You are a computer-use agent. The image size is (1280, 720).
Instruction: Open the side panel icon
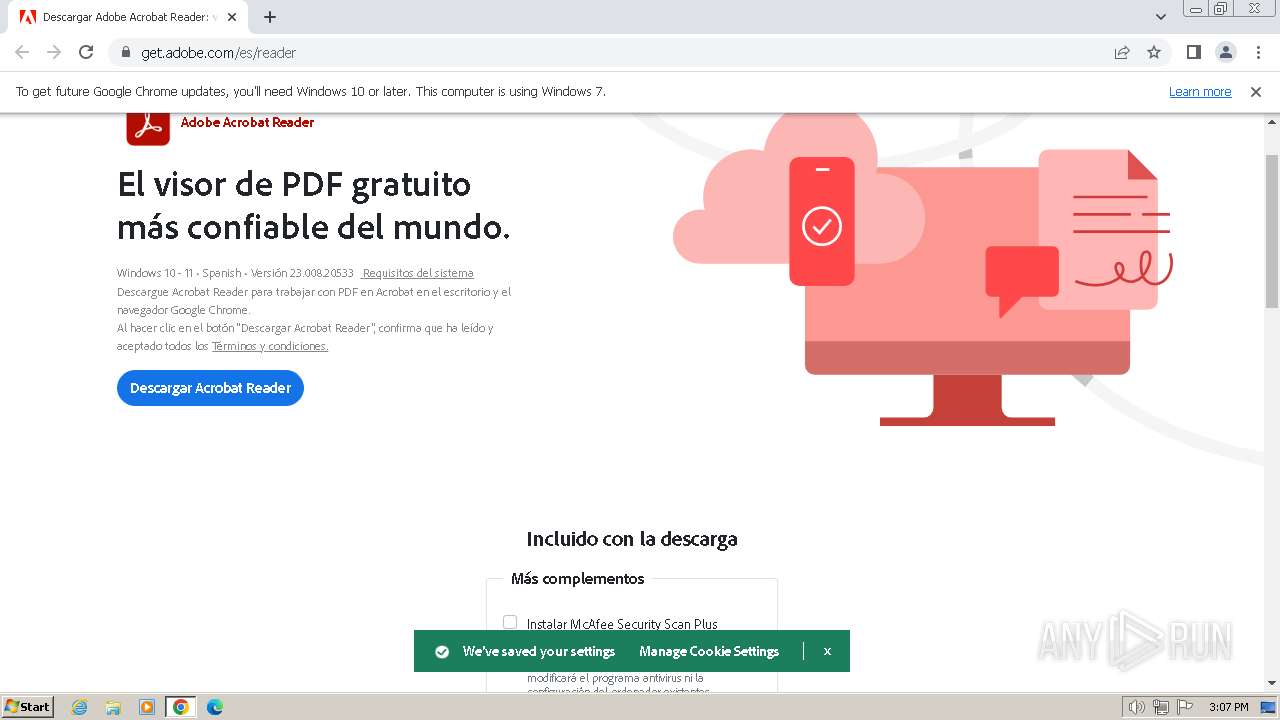pos(1193,52)
